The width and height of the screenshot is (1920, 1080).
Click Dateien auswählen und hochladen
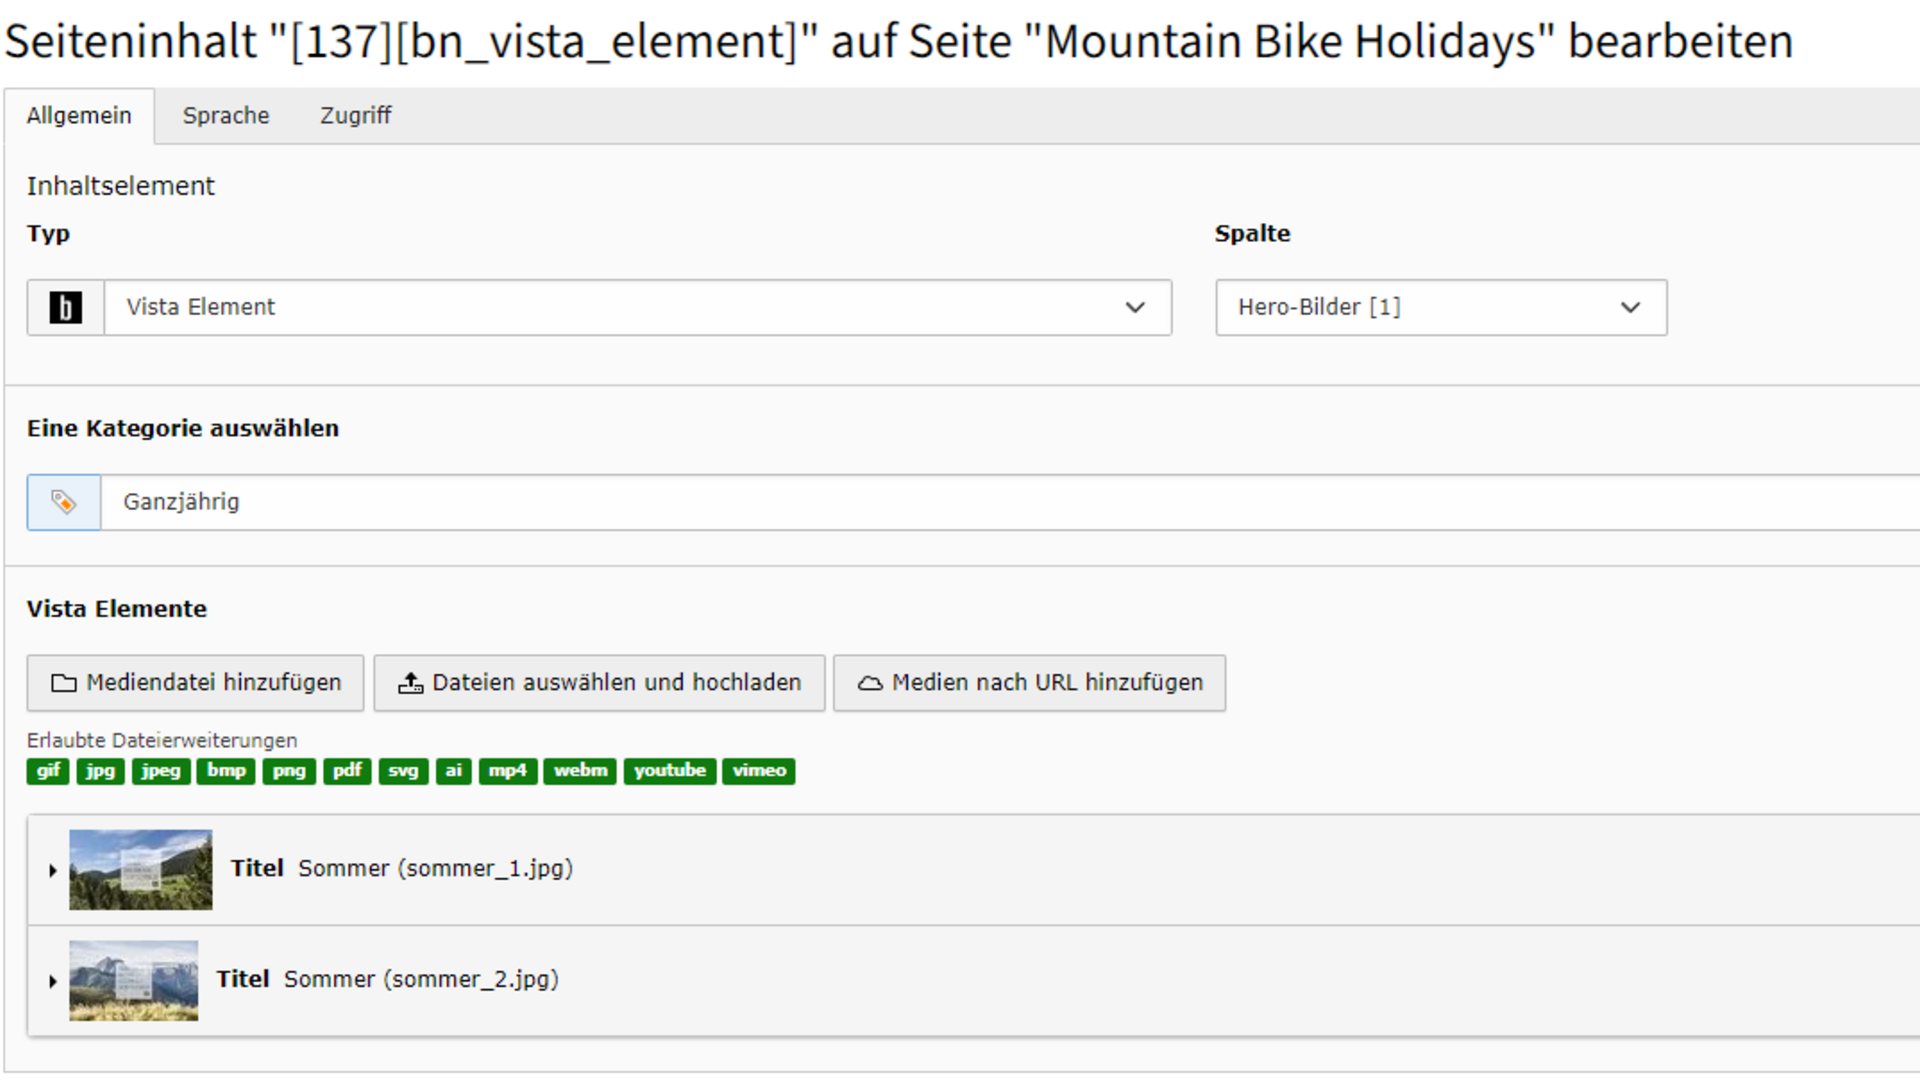(599, 683)
